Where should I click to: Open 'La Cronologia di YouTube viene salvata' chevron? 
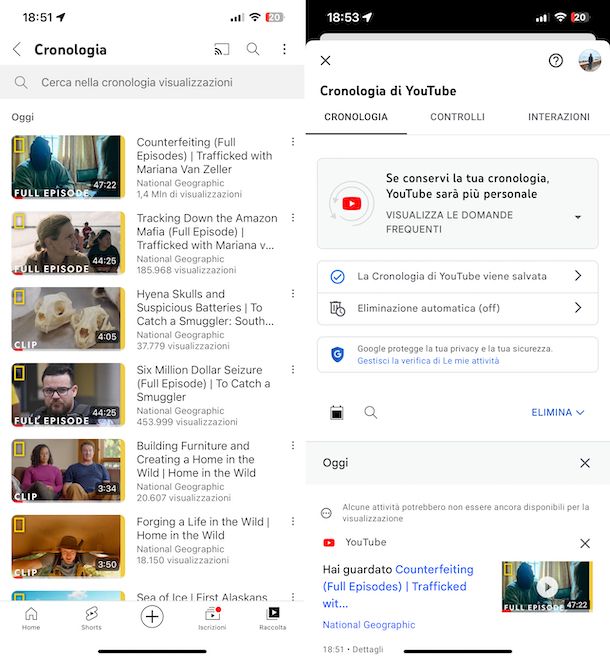pos(578,276)
